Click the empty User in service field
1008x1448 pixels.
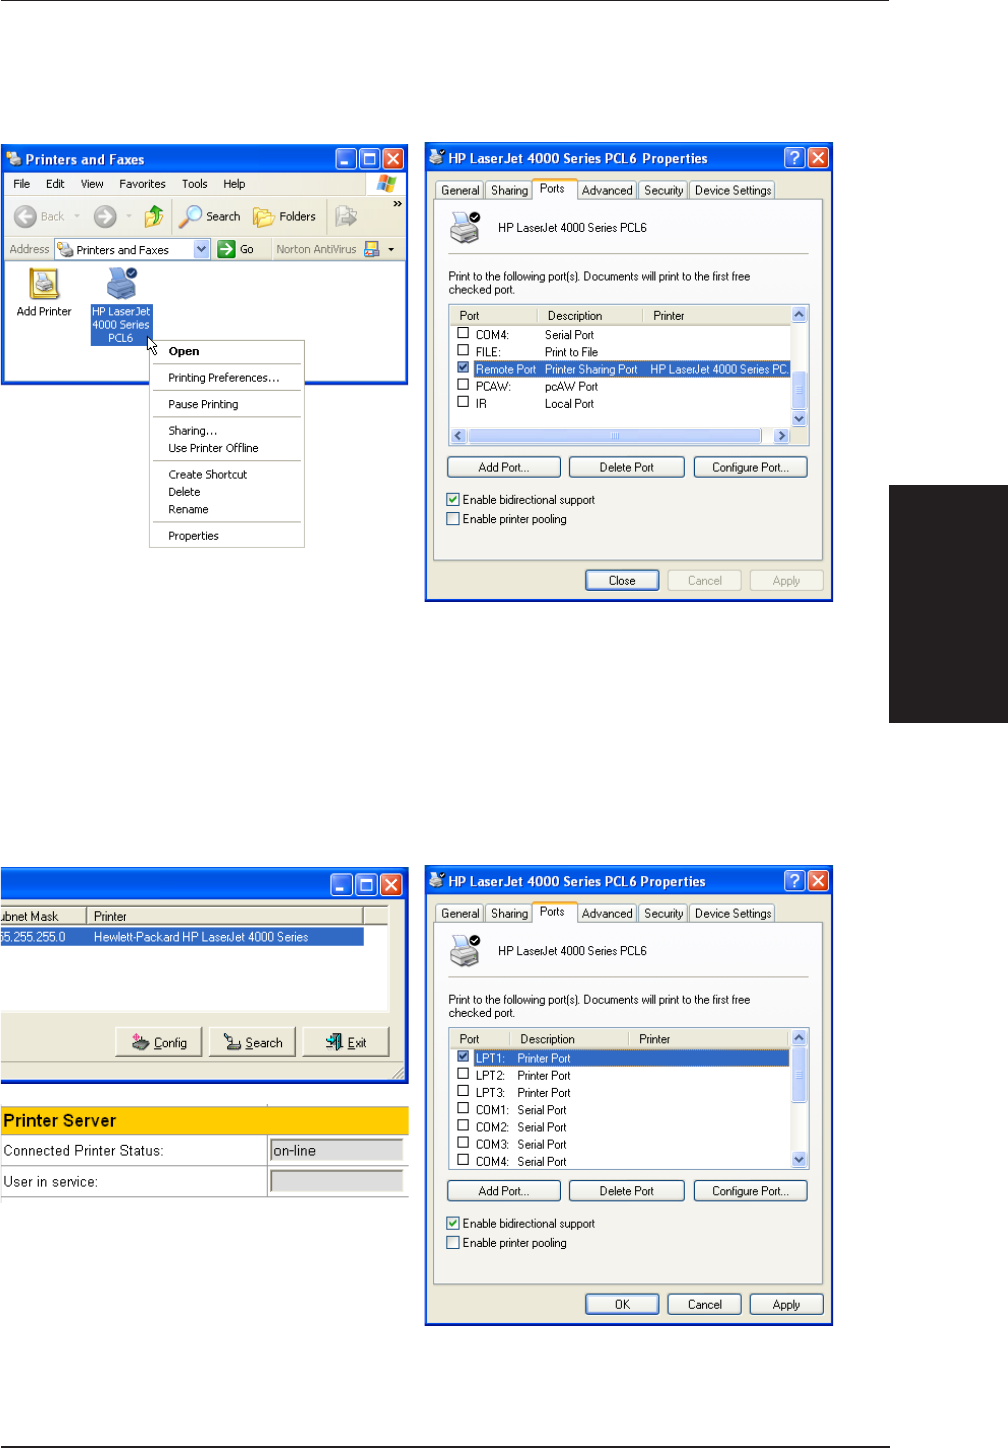point(337,1181)
